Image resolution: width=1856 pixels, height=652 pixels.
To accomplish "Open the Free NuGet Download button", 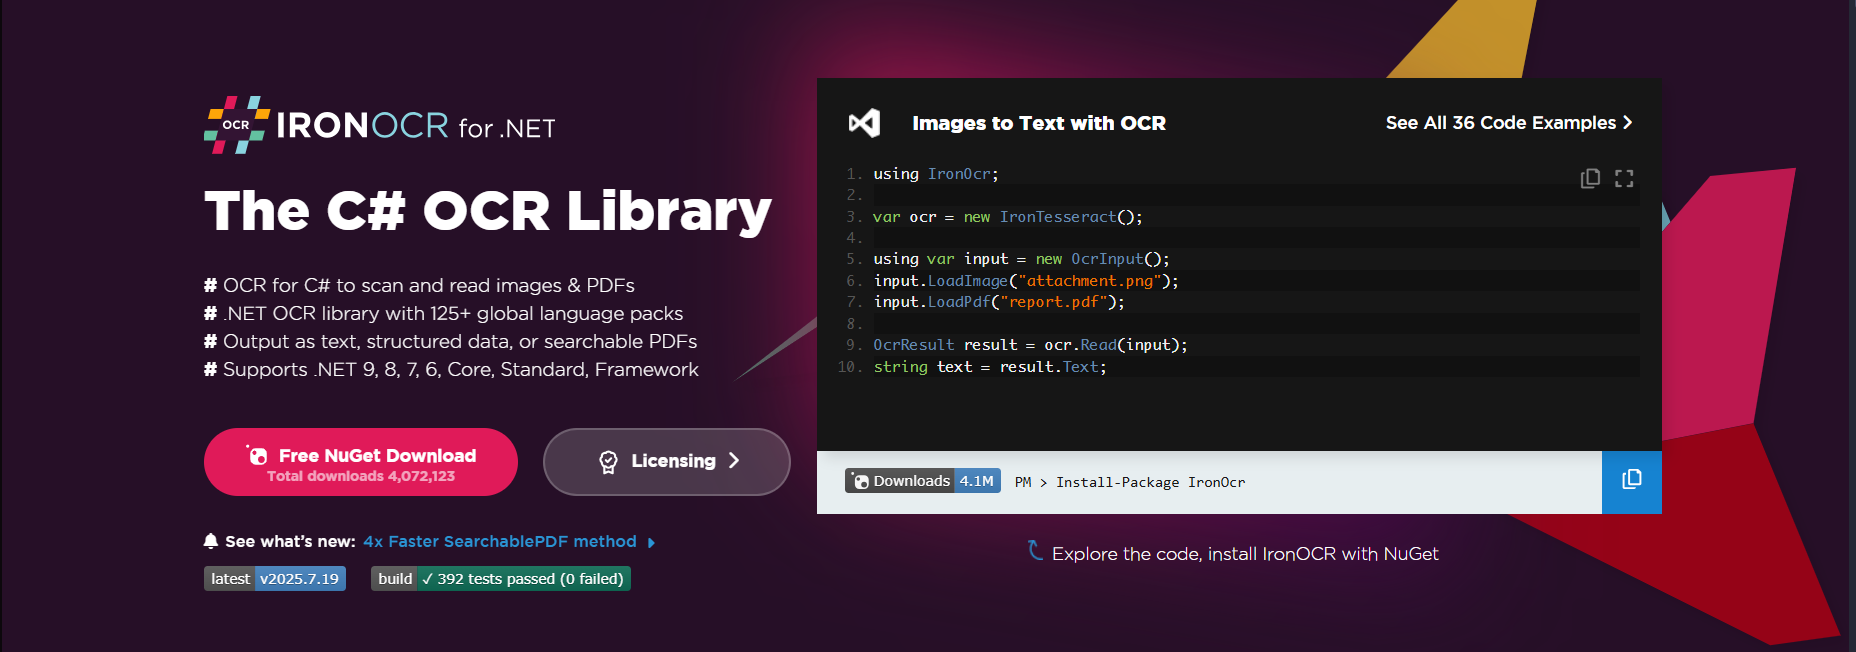I will click(361, 462).
